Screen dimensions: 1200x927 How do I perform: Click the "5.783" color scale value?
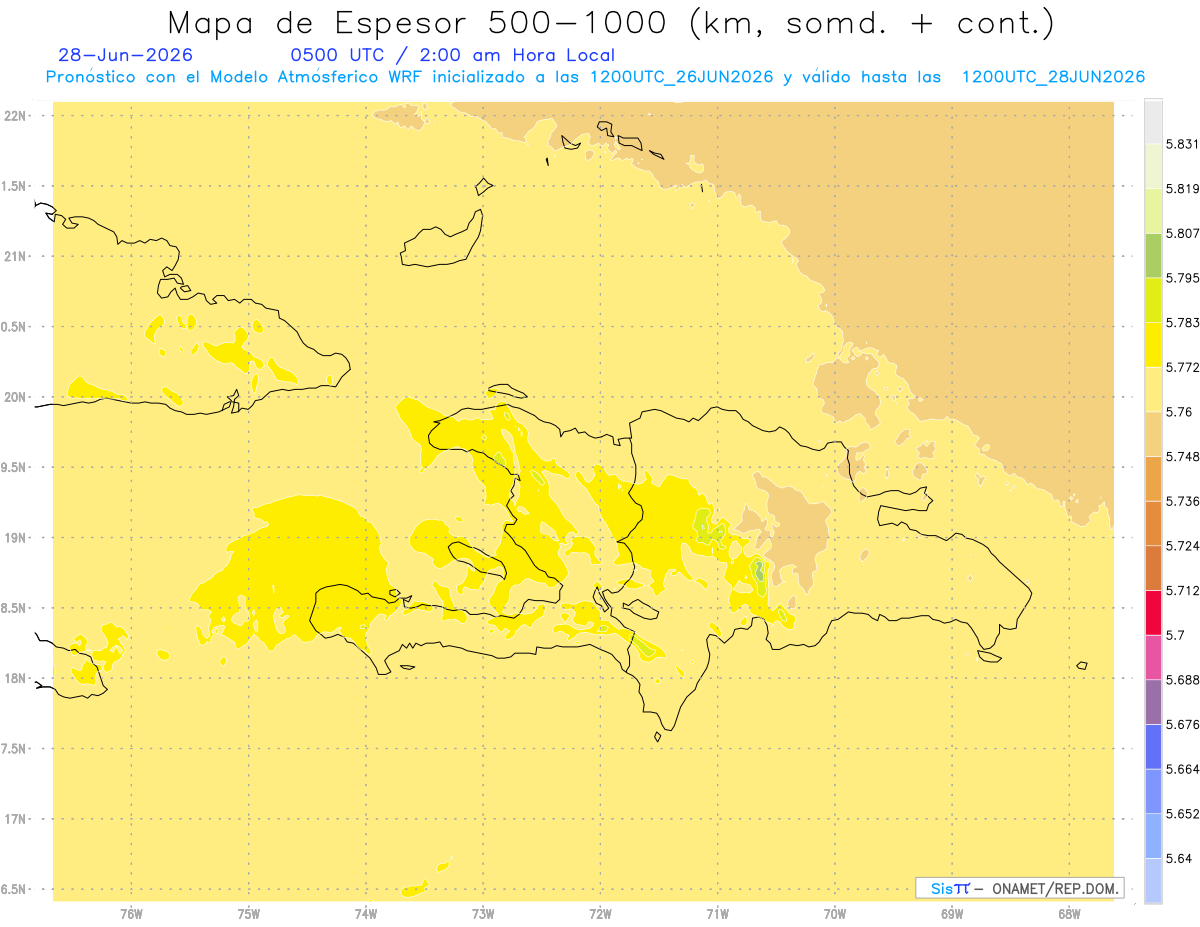[1183, 323]
